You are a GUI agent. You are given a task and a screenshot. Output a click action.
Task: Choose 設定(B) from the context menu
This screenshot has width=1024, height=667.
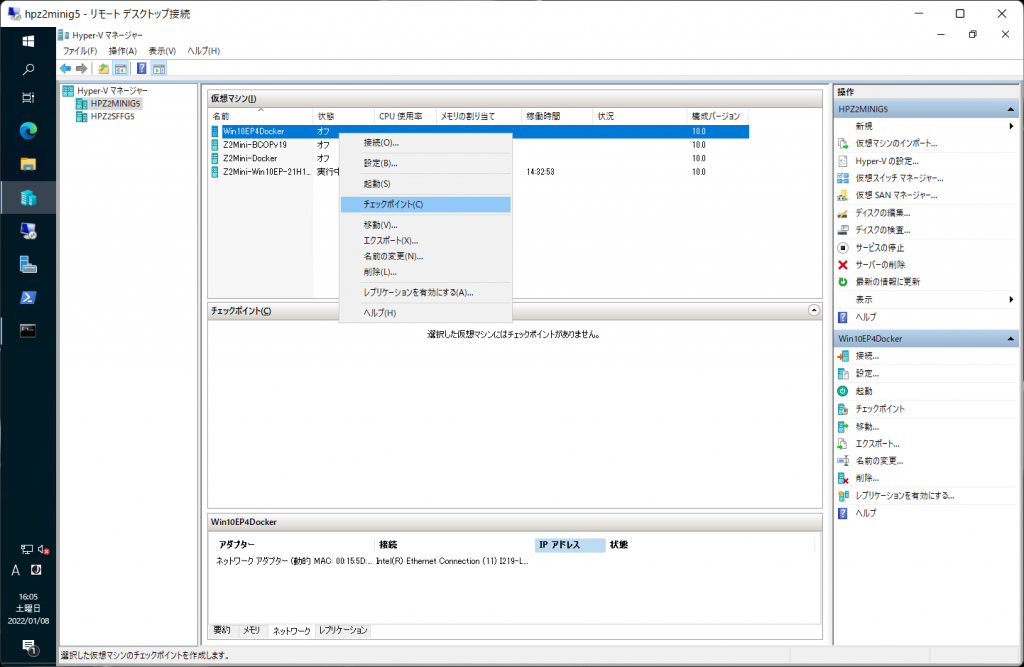(x=425, y=163)
